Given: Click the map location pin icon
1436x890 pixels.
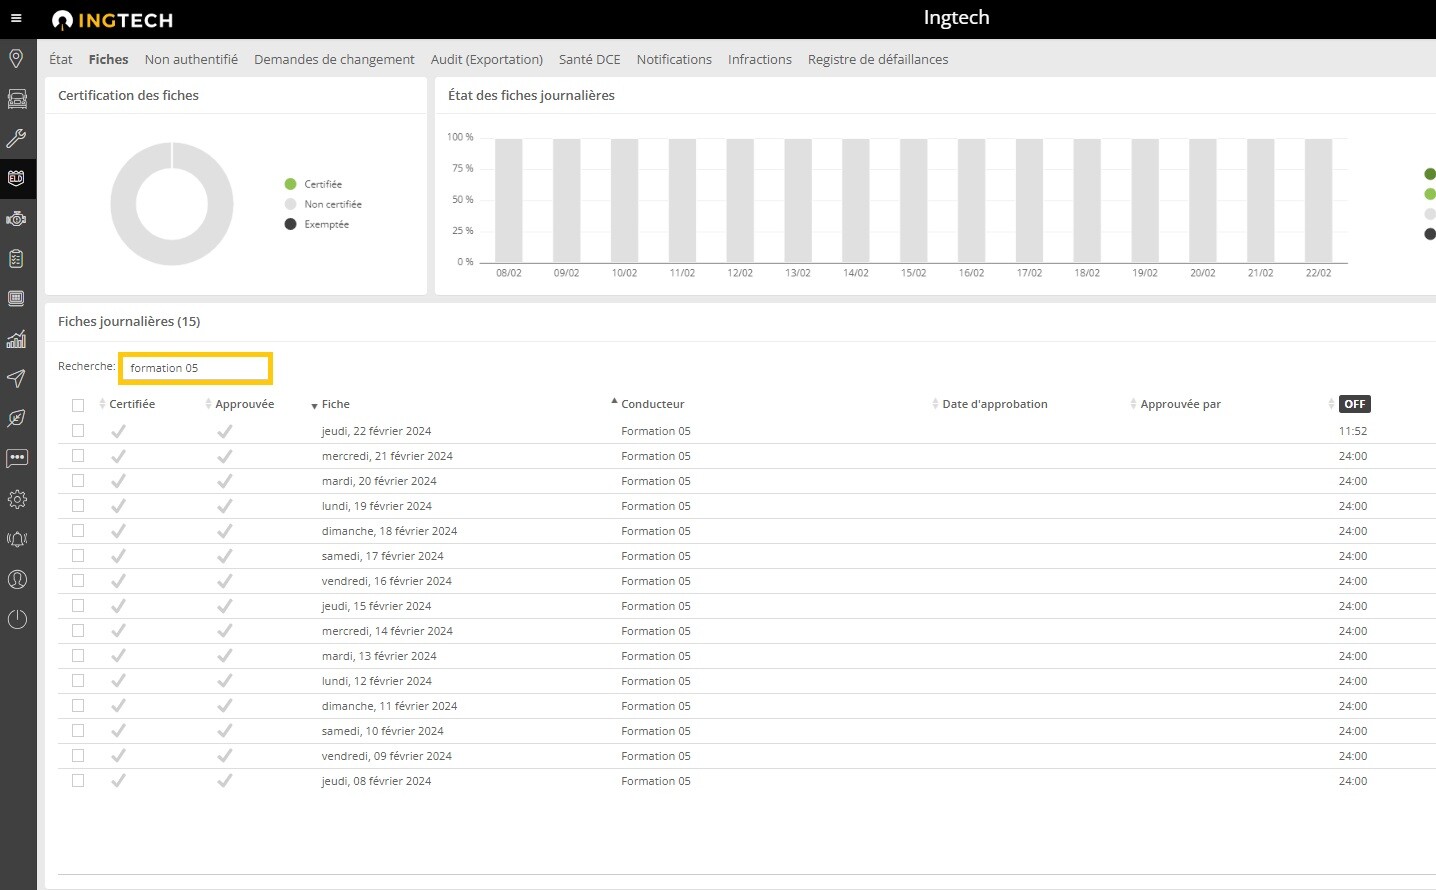Looking at the screenshot, I should (x=16, y=58).
